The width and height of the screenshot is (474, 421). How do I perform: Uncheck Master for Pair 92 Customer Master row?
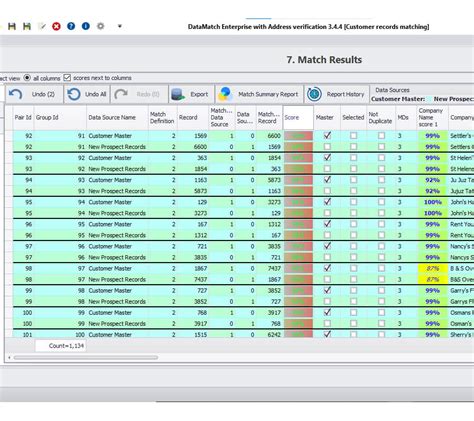click(x=327, y=135)
